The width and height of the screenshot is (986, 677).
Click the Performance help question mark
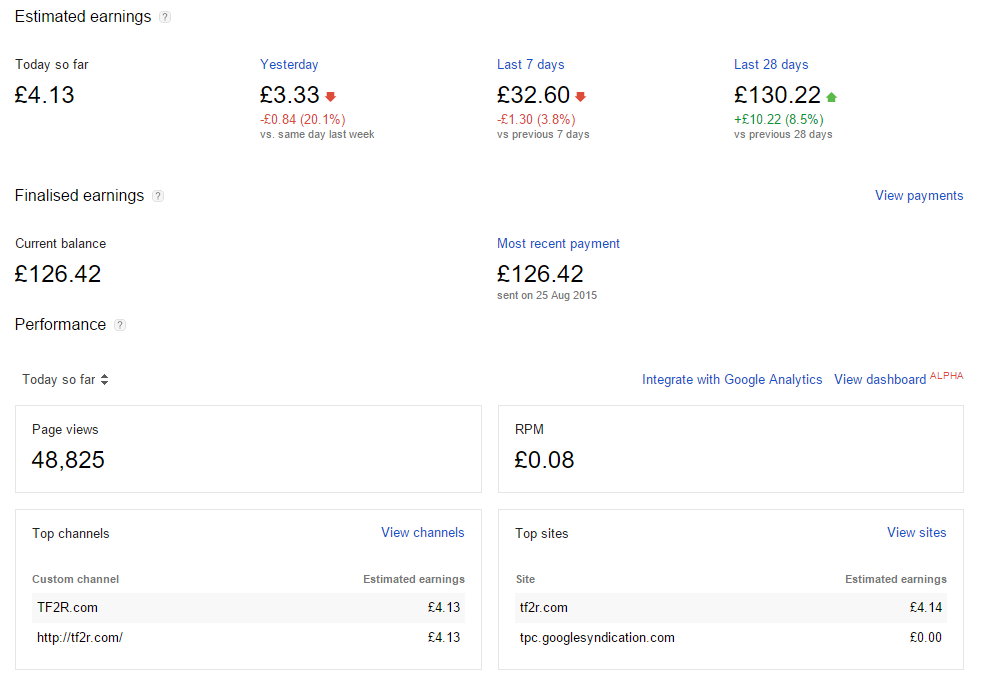pos(120,325)
